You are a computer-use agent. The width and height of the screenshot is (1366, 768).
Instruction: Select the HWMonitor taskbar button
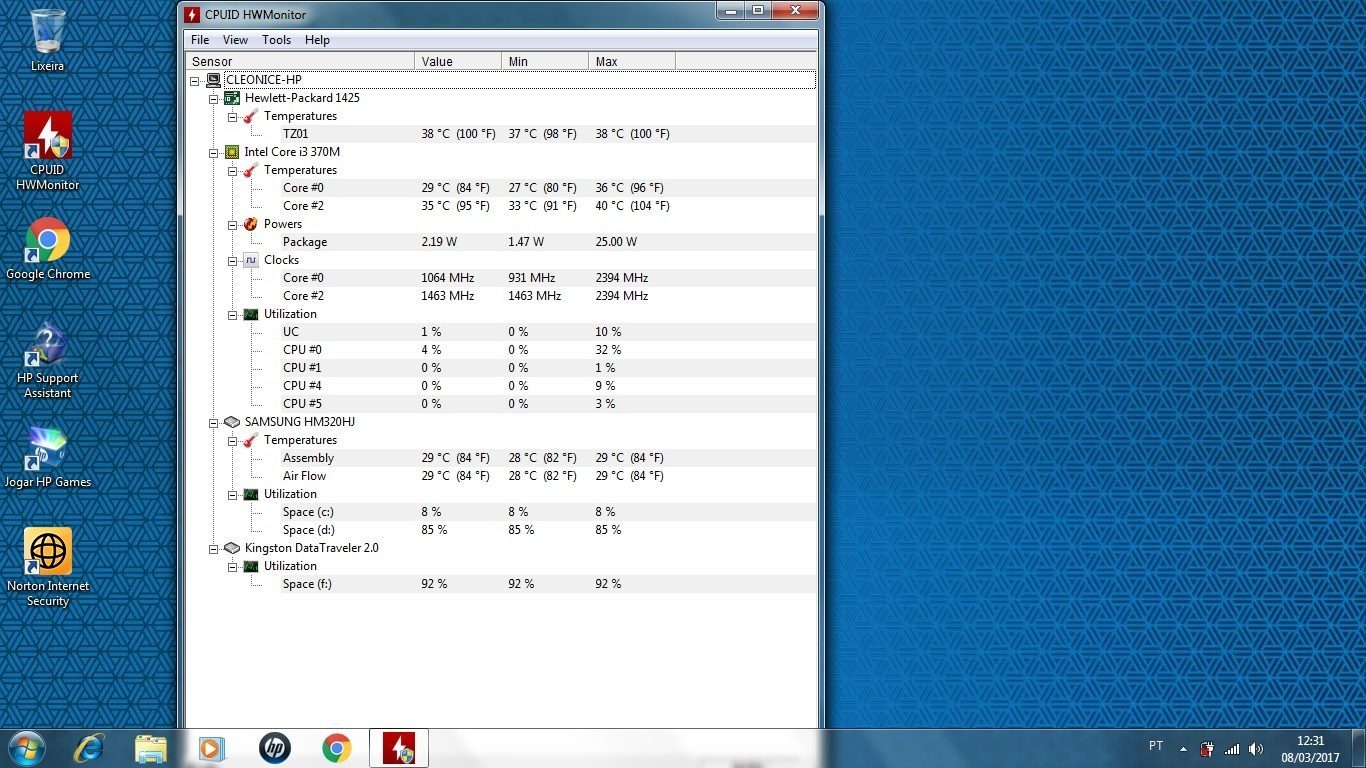(399, 748)
